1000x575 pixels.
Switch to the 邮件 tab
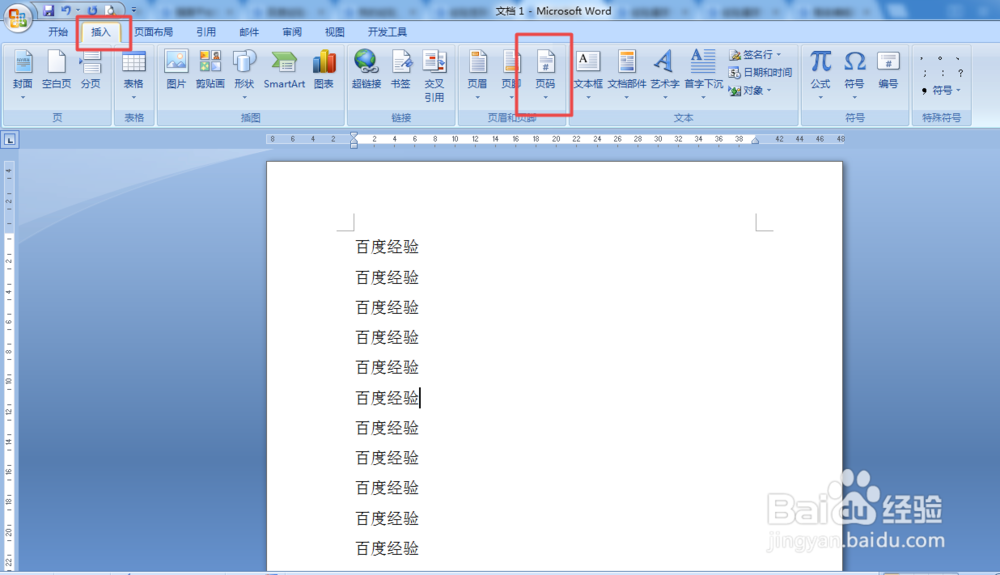[249, 32]
